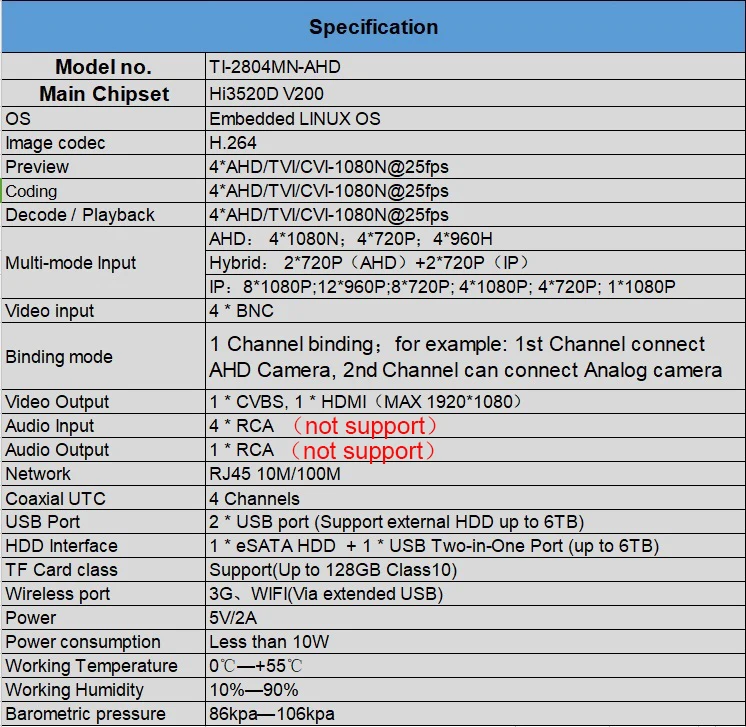Select the 'Barometric pressure' label
The width and height of the screenshot is (746, 727).
click(86, 714)
